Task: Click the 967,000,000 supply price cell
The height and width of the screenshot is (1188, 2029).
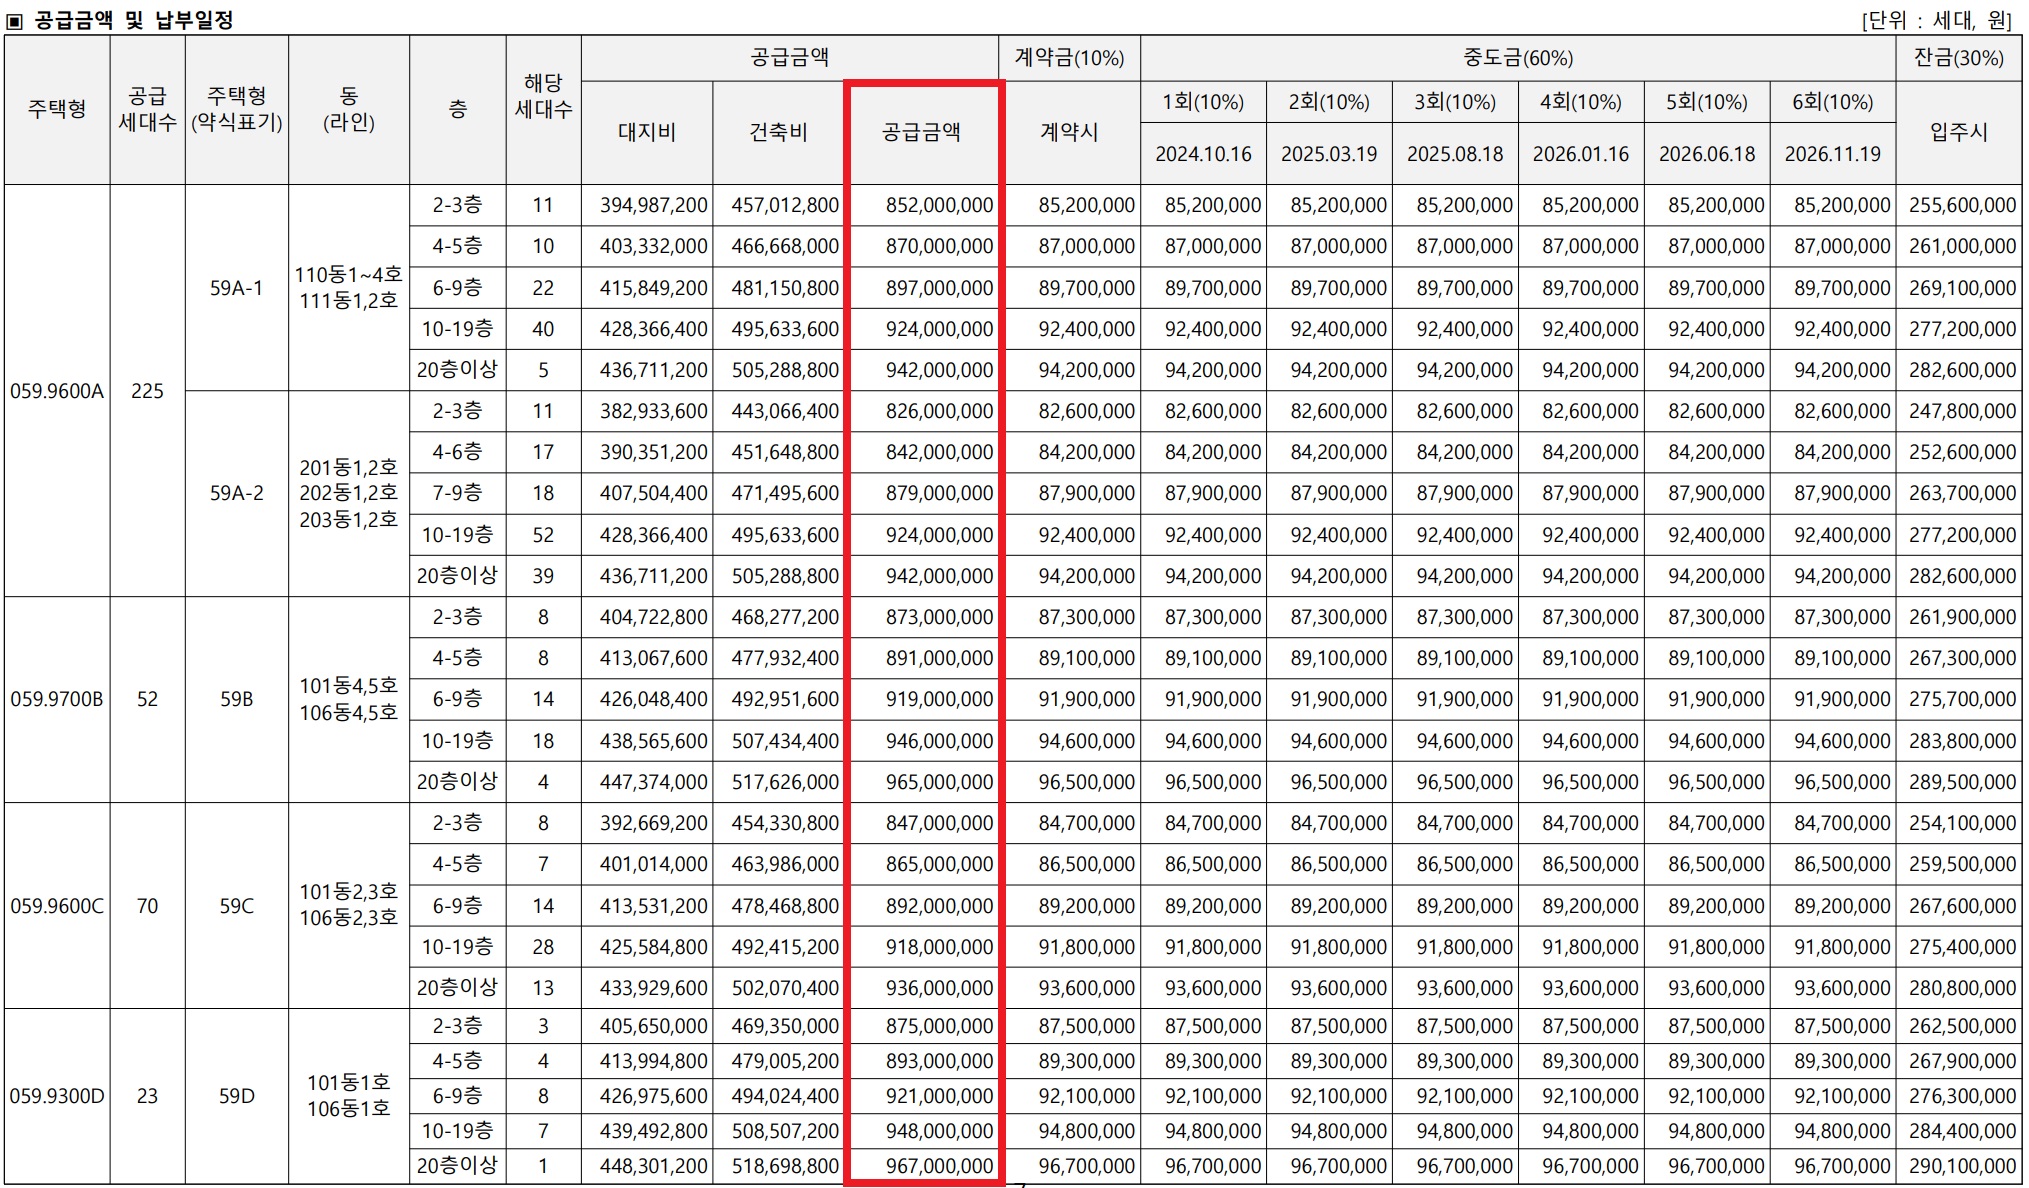Action: tap(938, 1166)
